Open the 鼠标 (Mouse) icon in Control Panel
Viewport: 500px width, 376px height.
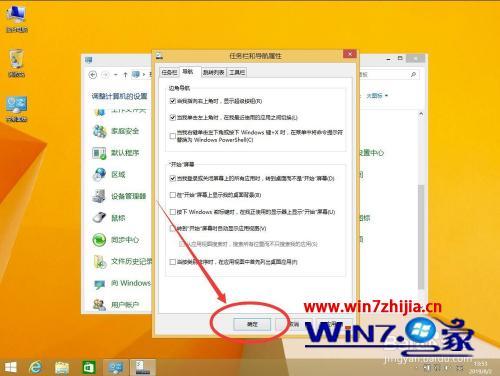click(99, 218)
